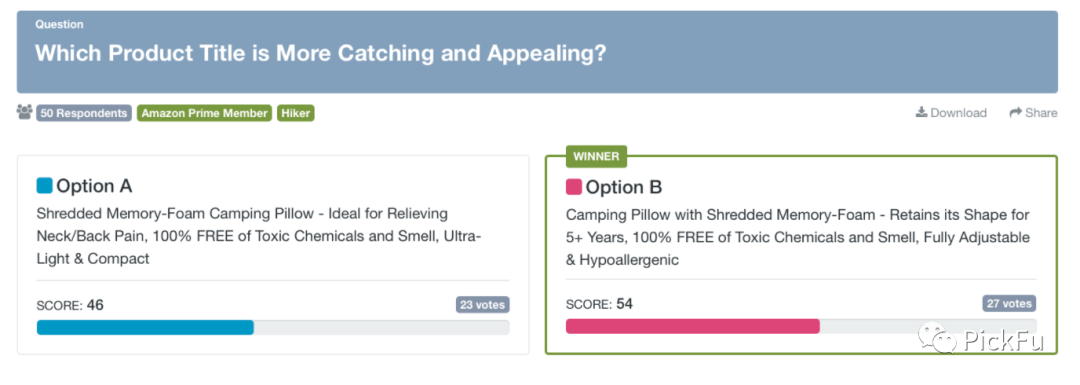Viewport: 1080px width, 385px height.
Task: Click the WINNER label on Option B
Action: pyautogui.click(x=596, y=156)
